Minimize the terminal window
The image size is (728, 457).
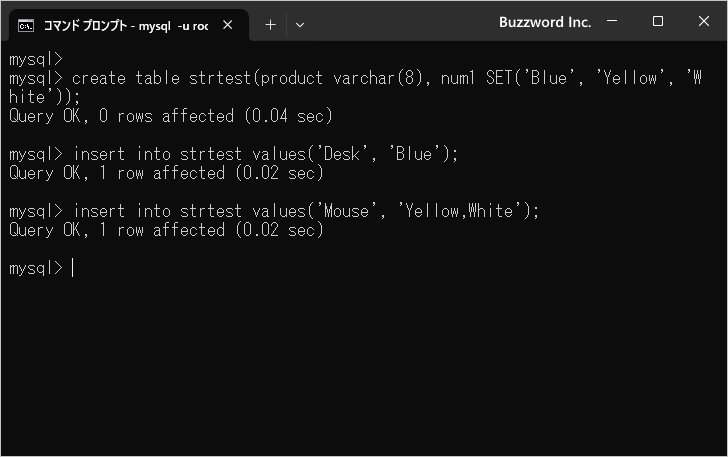click(x=612, y=21)
